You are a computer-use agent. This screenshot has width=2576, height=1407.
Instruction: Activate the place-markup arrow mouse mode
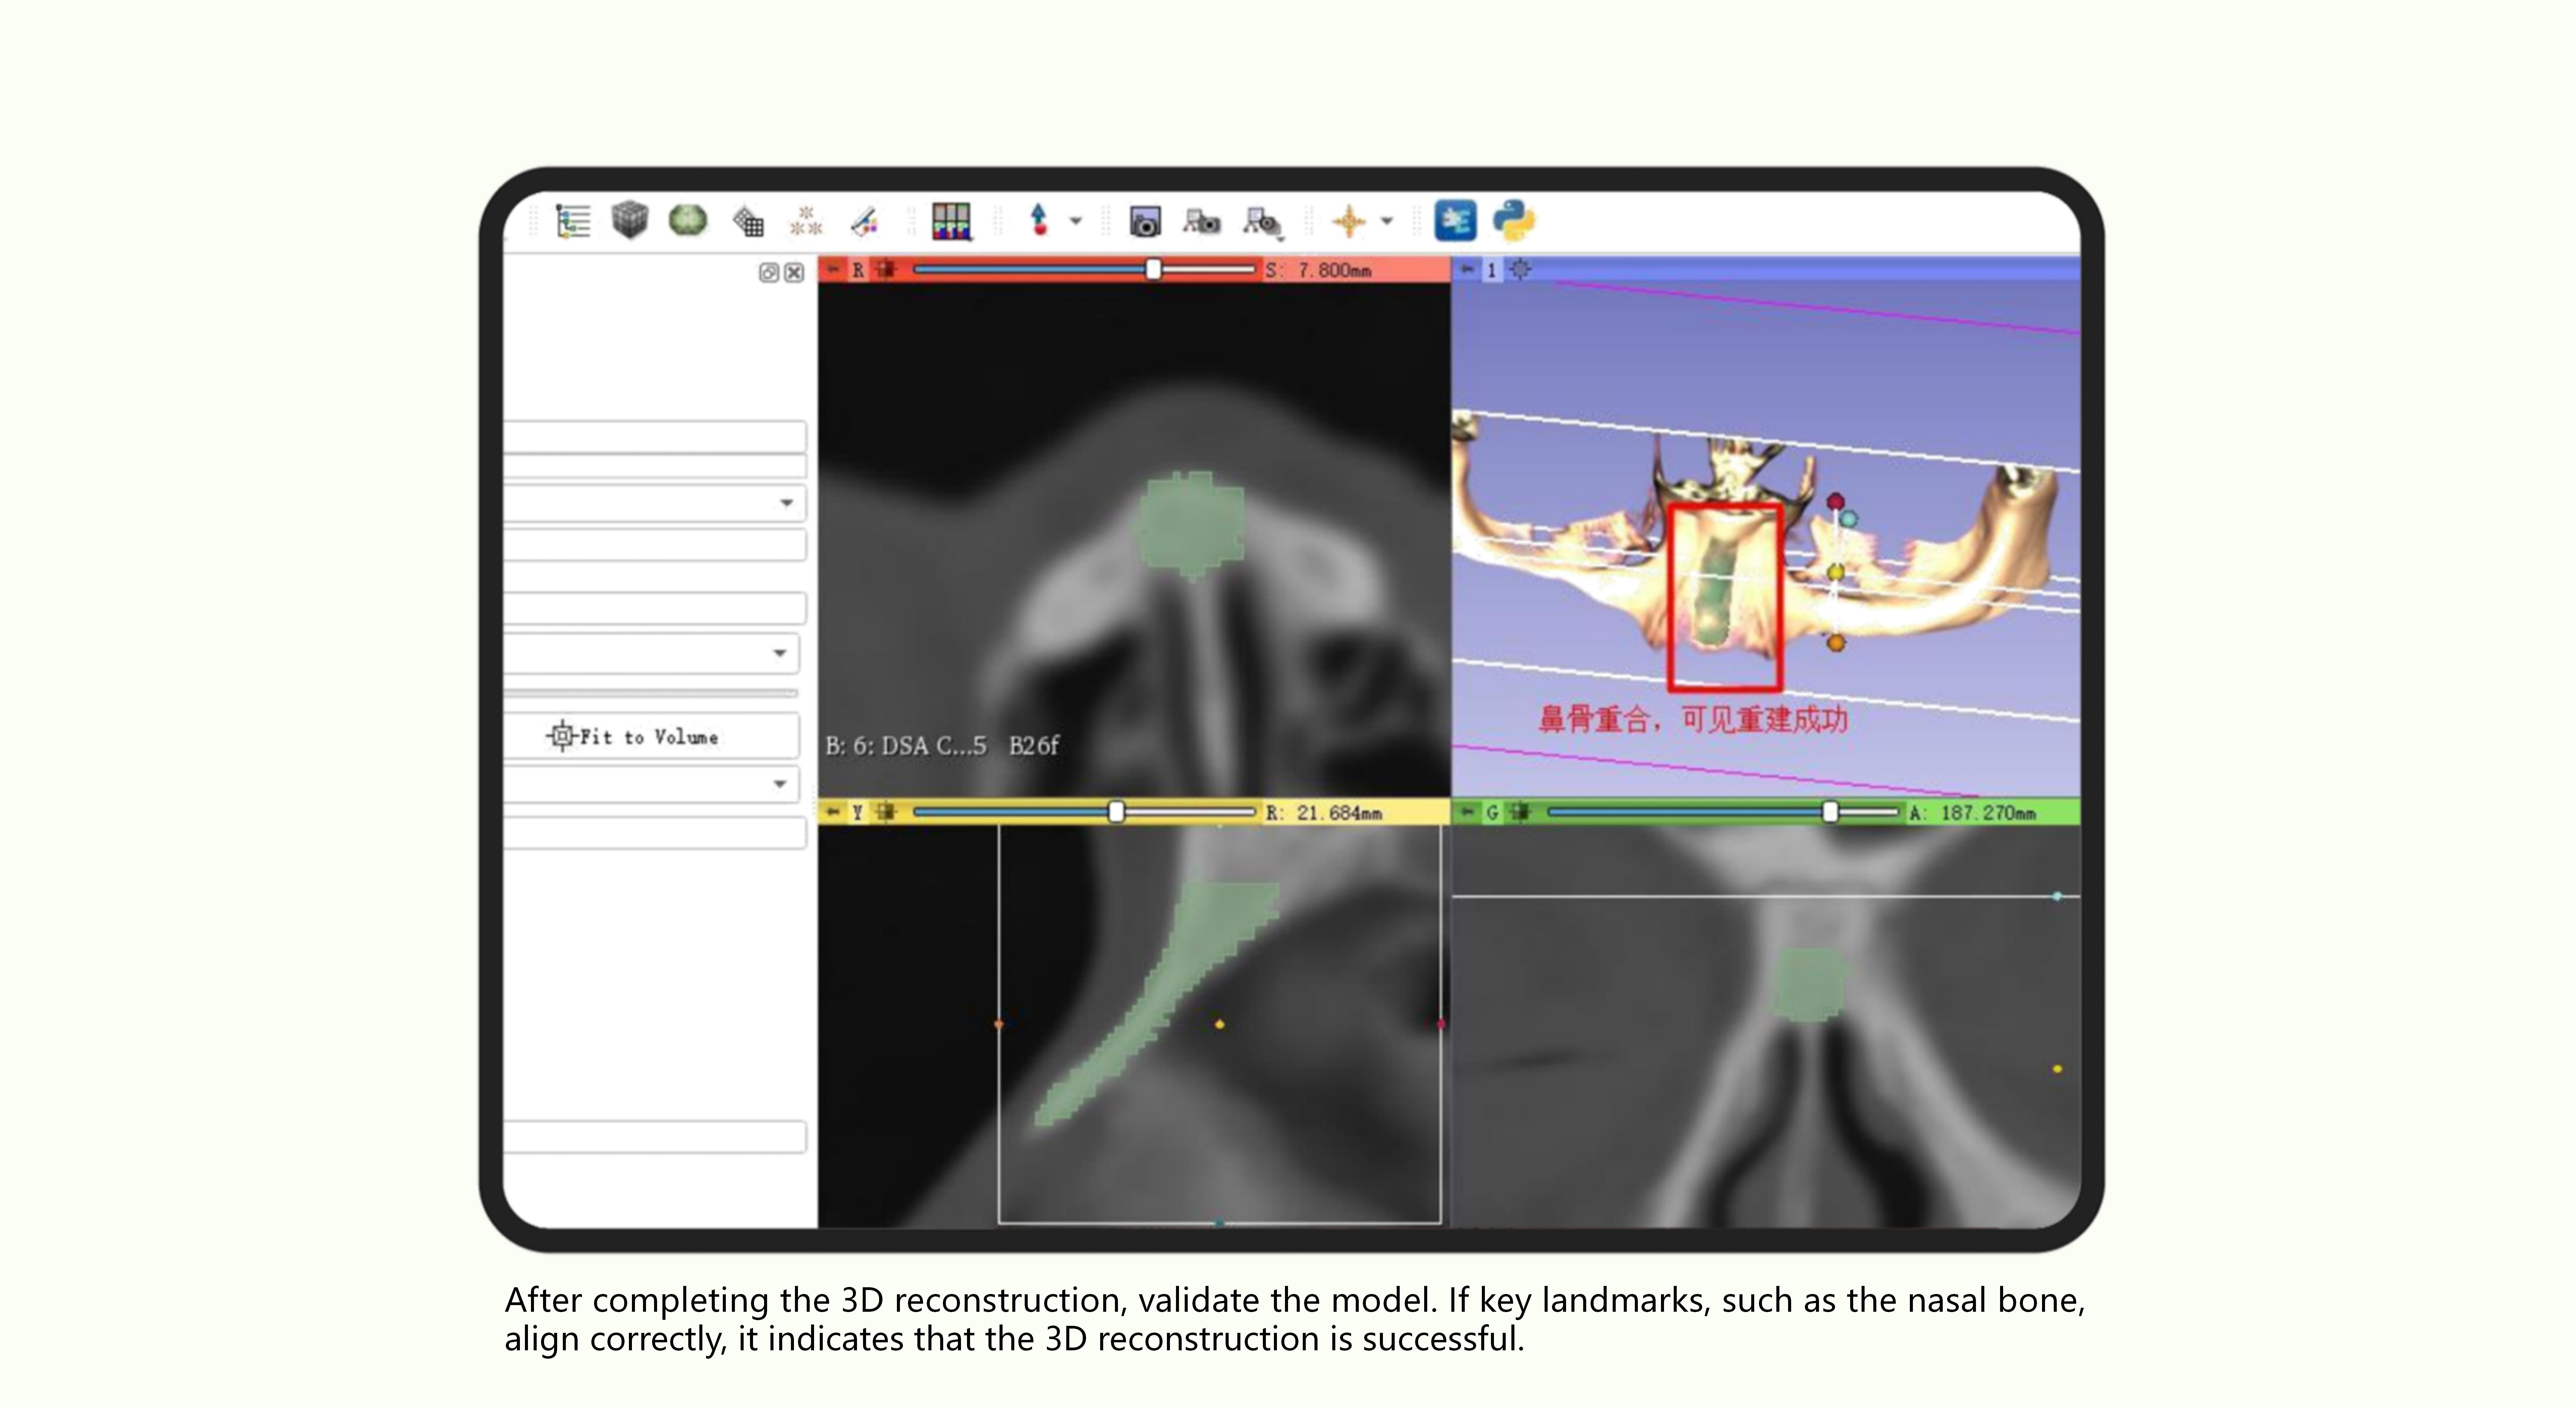click(1039, 220)
